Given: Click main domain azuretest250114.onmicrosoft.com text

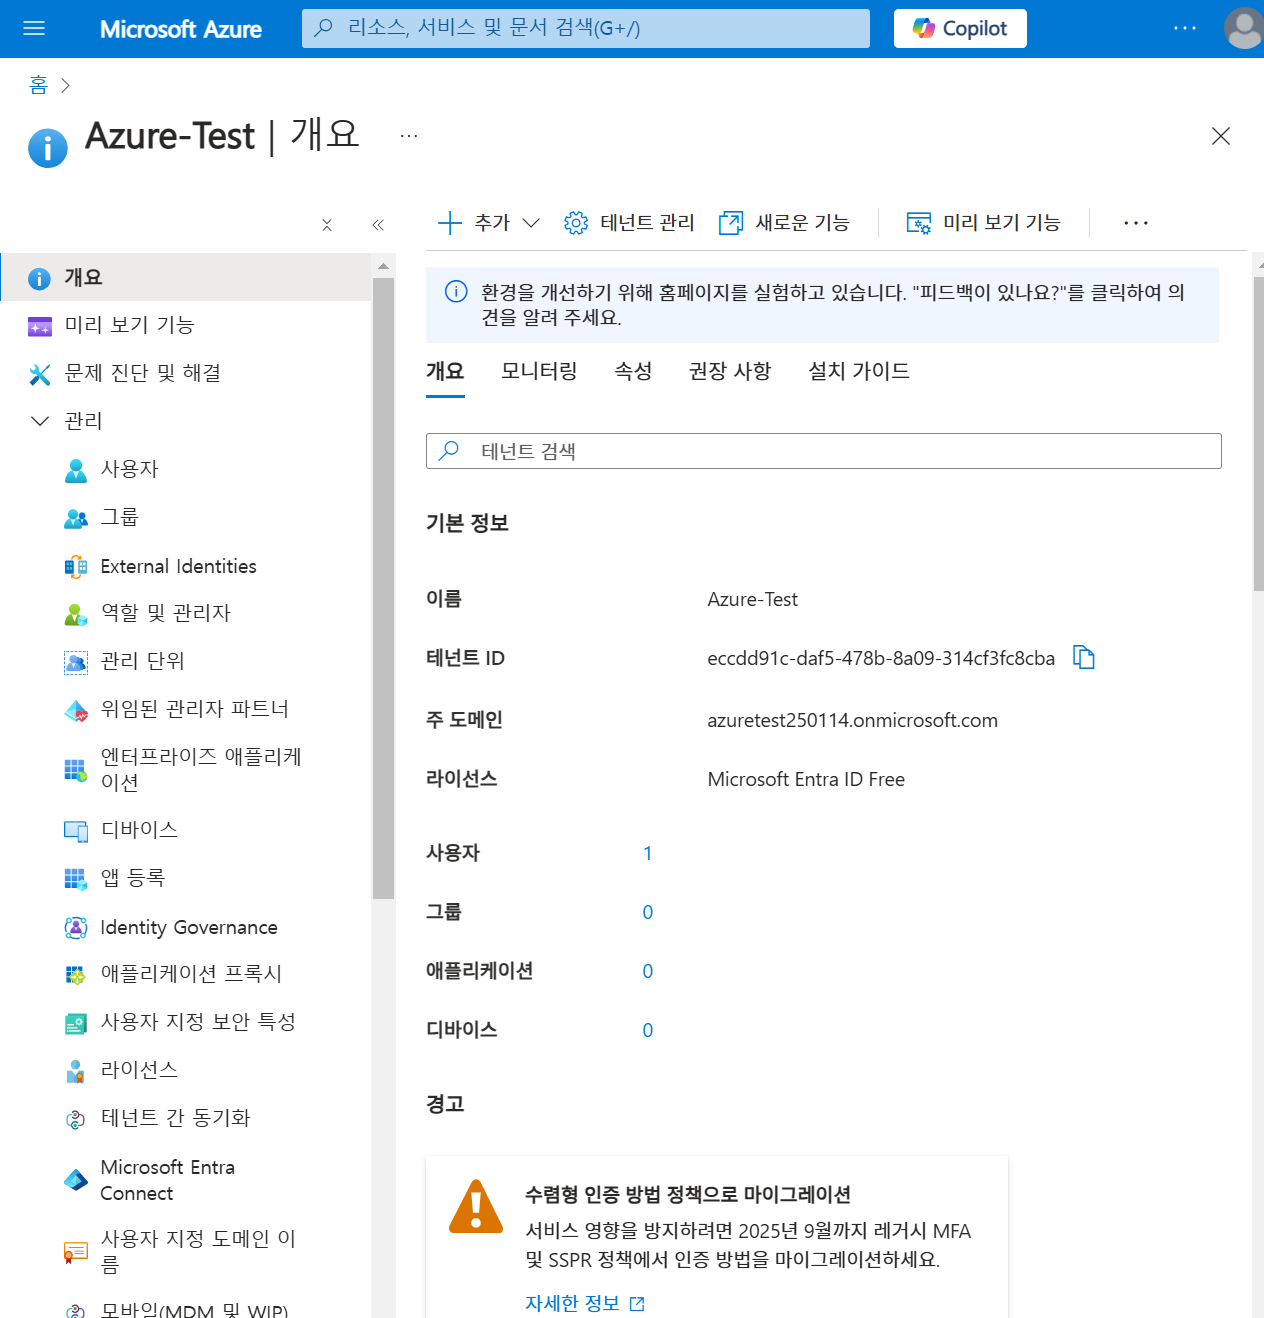Looking at the screenshot, I should (x=852, y=720).
